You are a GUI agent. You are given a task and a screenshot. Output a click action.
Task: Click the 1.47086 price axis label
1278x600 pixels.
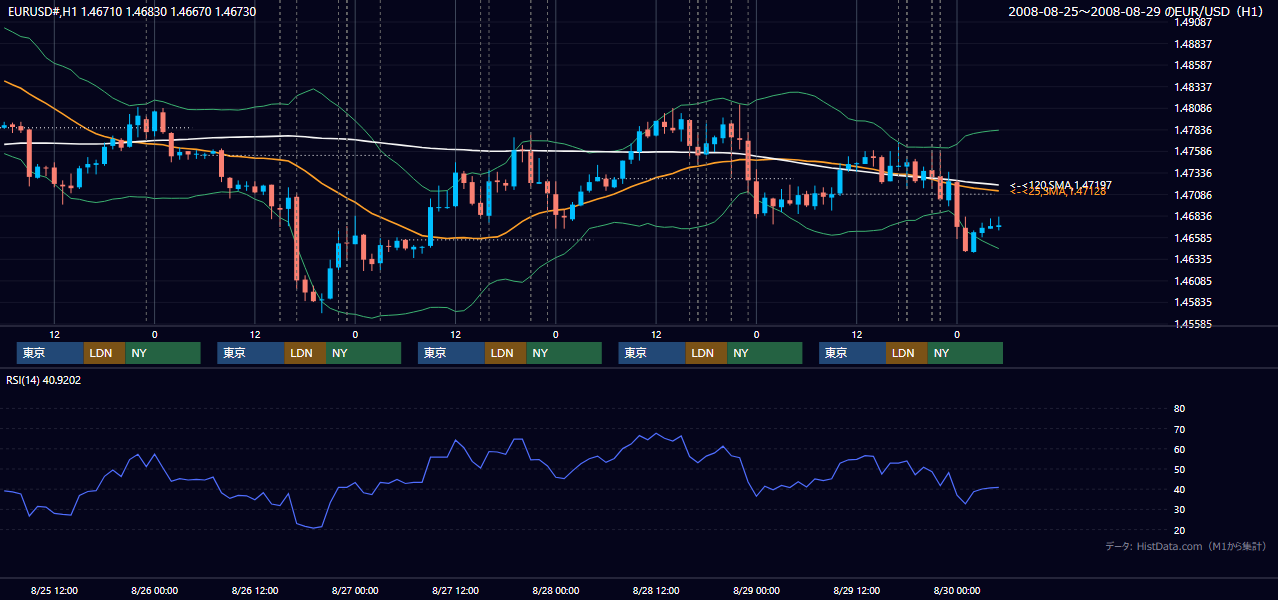[1195, 195]
